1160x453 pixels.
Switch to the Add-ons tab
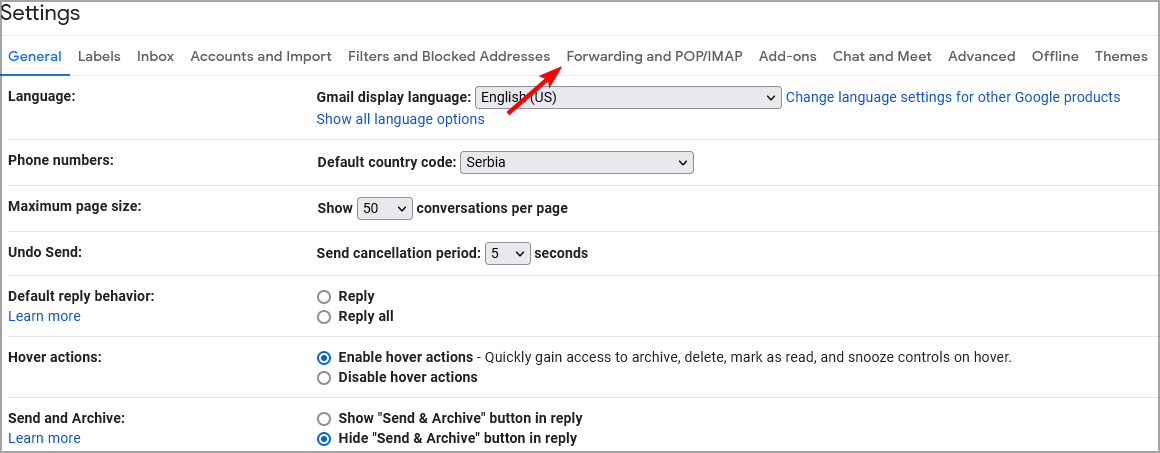(788, 56)
